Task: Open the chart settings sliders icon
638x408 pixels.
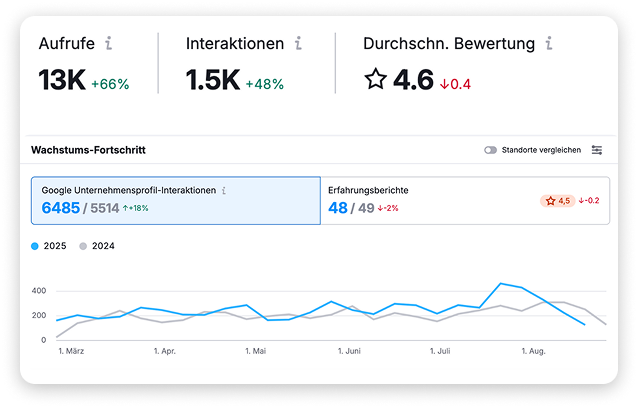Action: (x=597, y=150)
